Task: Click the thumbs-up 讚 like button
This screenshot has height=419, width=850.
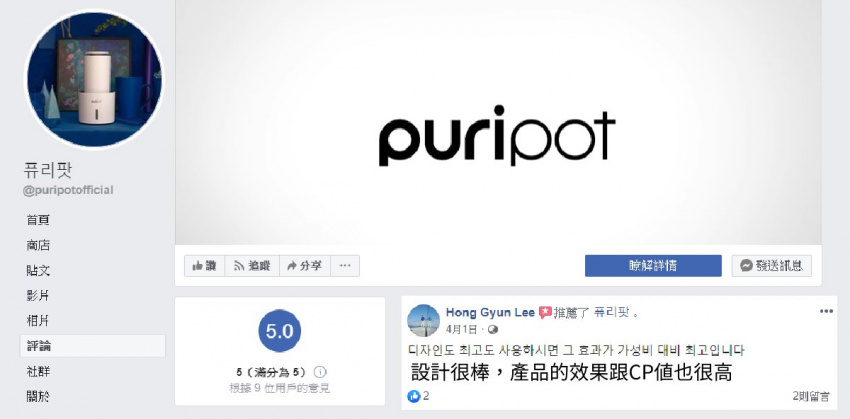Action: (204, 266)
